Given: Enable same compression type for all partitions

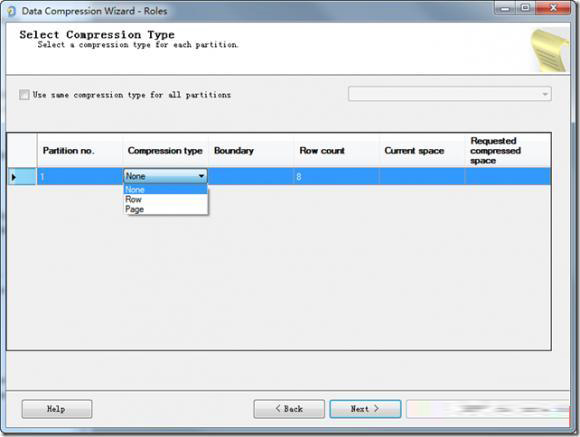Looking at the screenshot, I should (x=24, y=95).
